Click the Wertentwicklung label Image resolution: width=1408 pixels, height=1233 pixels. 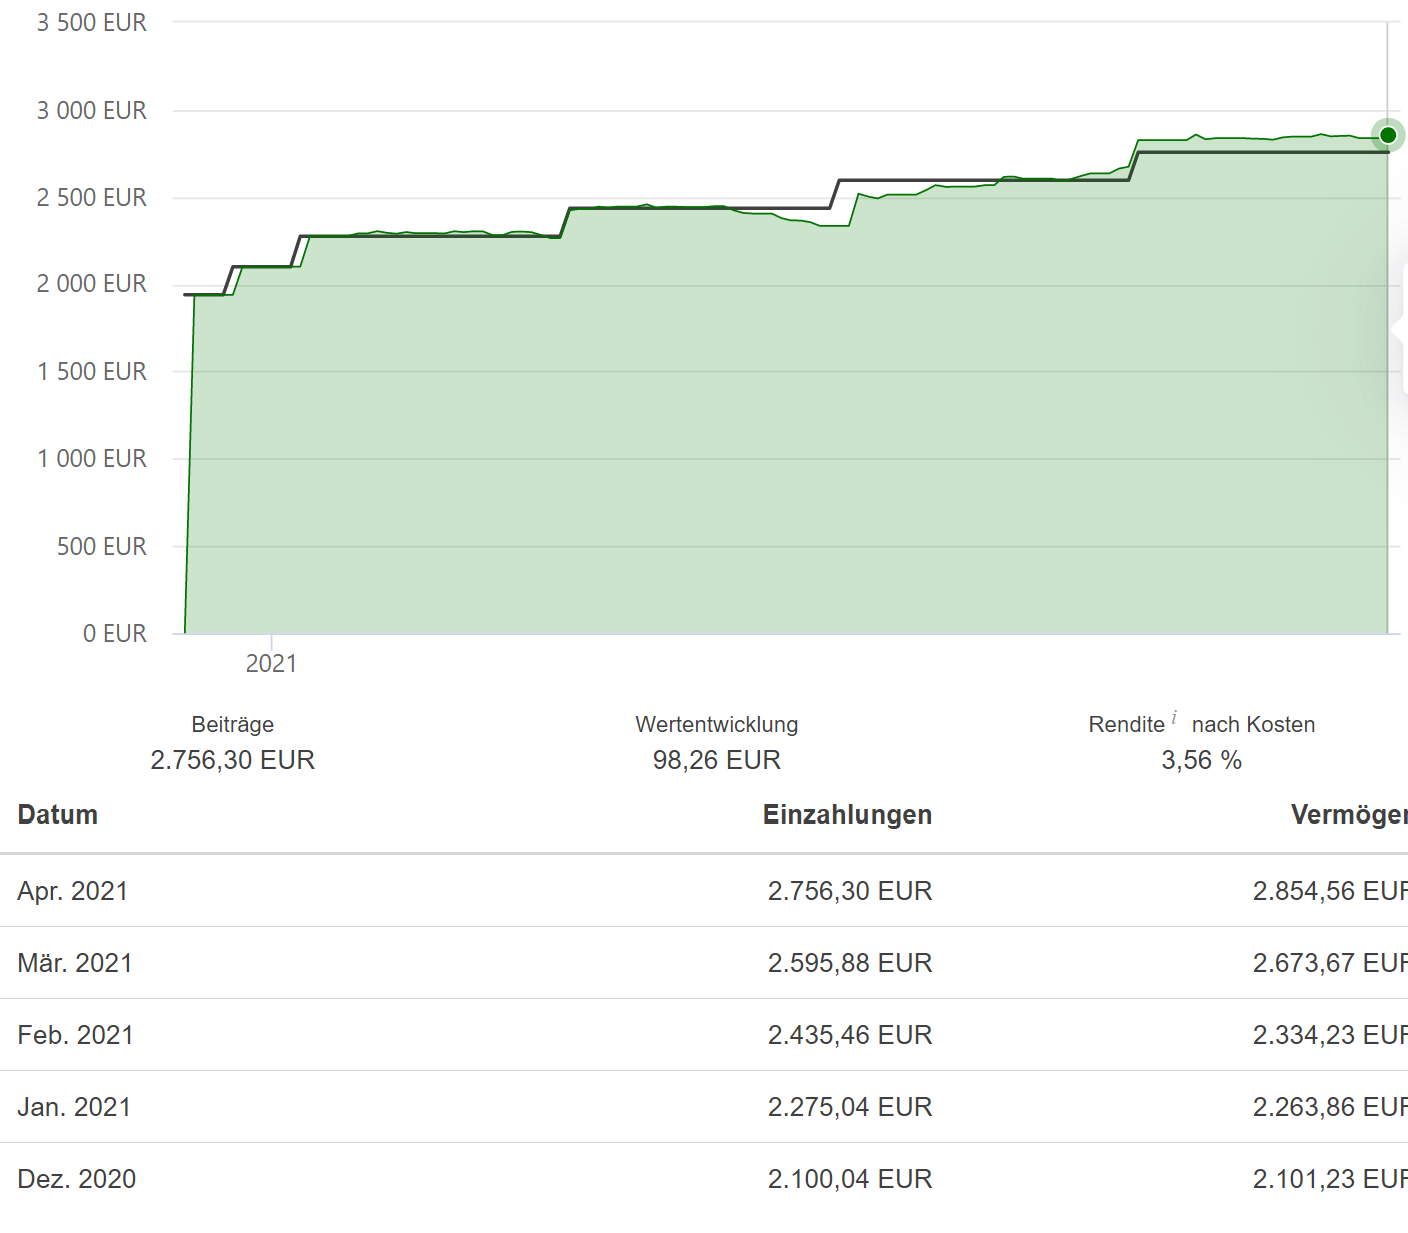click(x=717, y=725)
